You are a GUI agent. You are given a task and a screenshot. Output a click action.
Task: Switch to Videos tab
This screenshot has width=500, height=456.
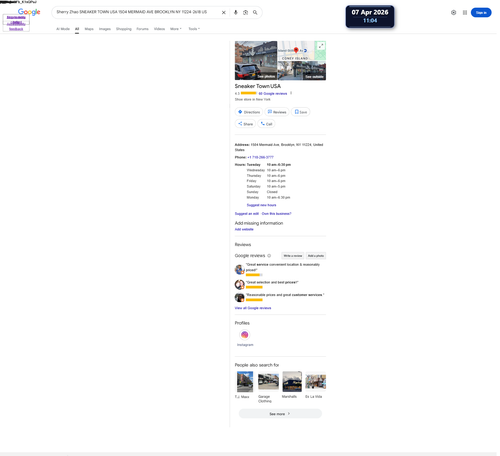point(159,29)
